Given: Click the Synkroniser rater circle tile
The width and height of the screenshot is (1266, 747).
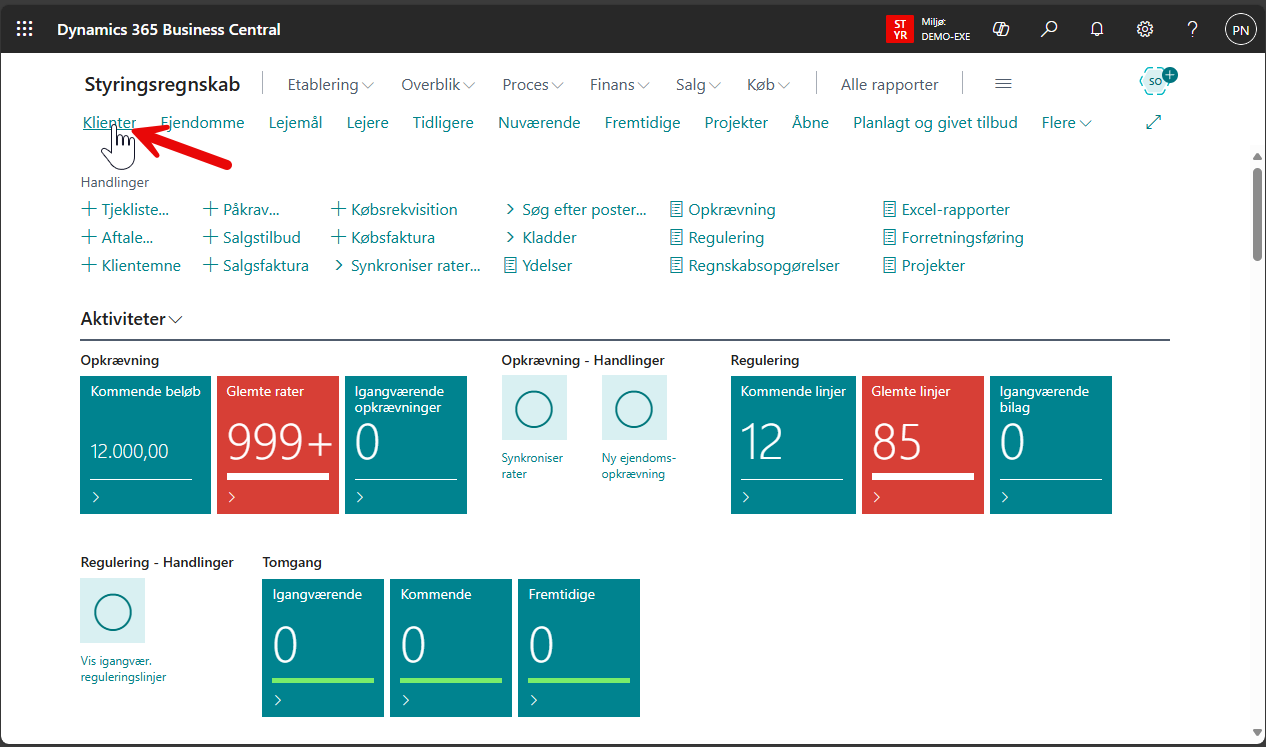Looking at the screenshot, I should click(x=533, y=408).
